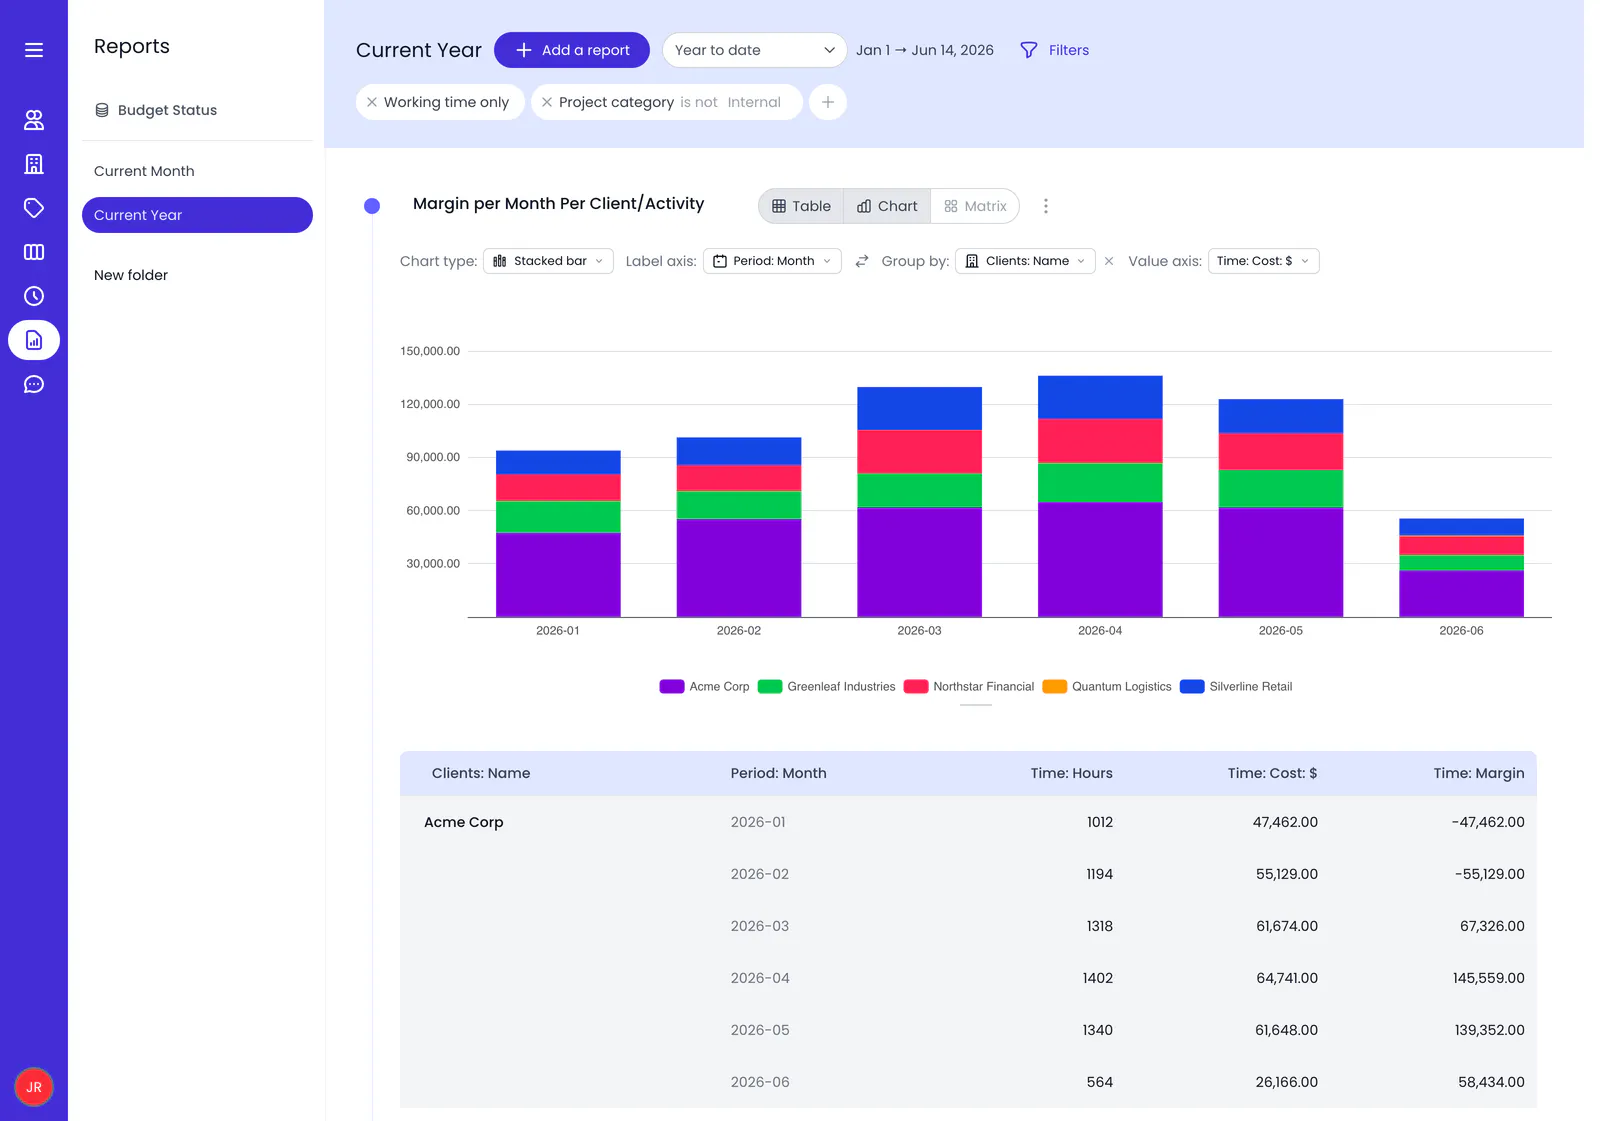Click Add a report button

572,50
